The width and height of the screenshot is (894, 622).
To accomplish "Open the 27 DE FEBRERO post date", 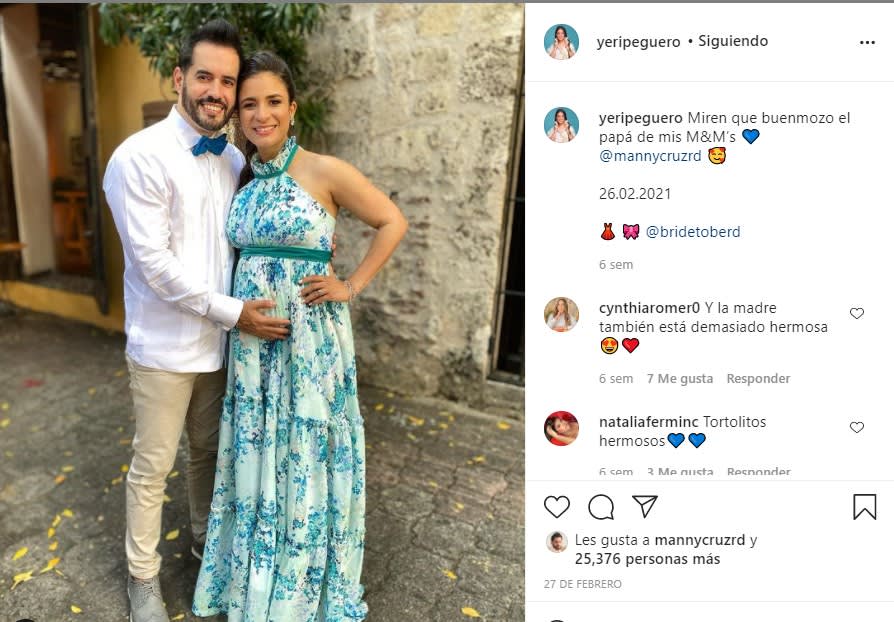I will coord(582,584).
